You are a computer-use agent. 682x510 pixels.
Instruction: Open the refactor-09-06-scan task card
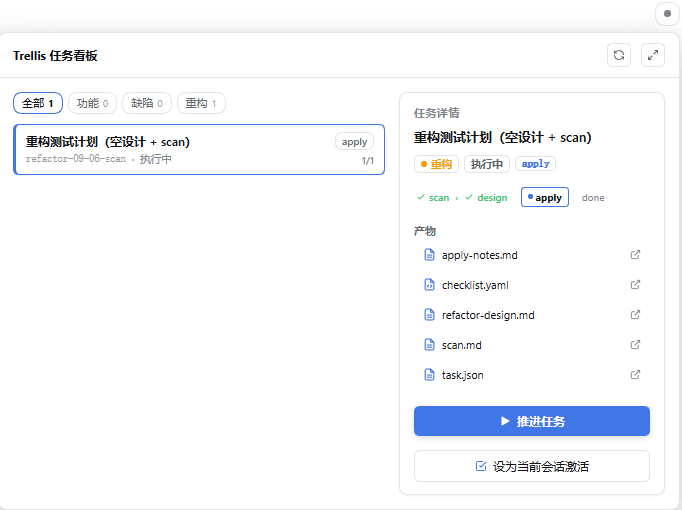tap(199, 150)
